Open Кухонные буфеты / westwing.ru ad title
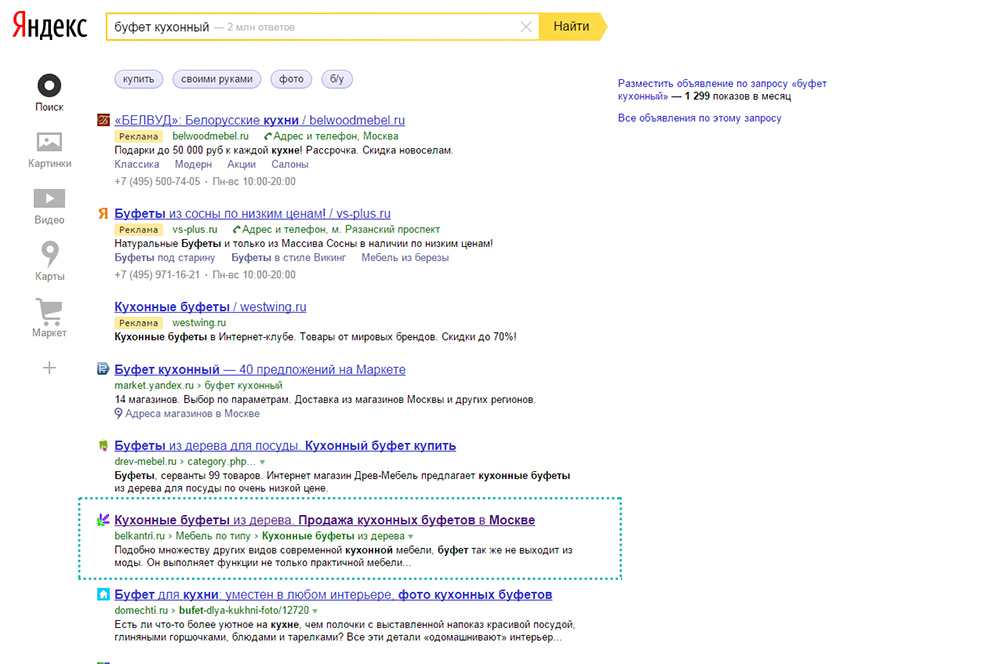The width and height of the screenshot is (1000, 664). click(210, 307)
